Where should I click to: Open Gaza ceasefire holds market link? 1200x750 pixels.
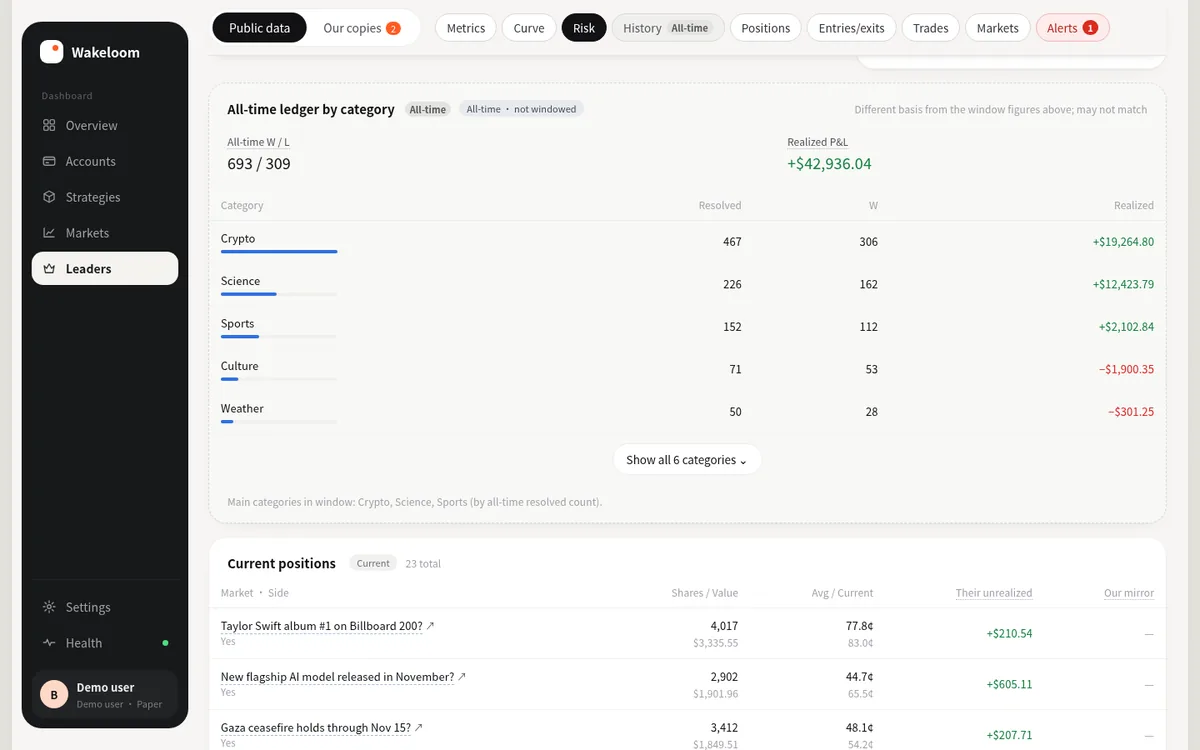tap(316, 728)
